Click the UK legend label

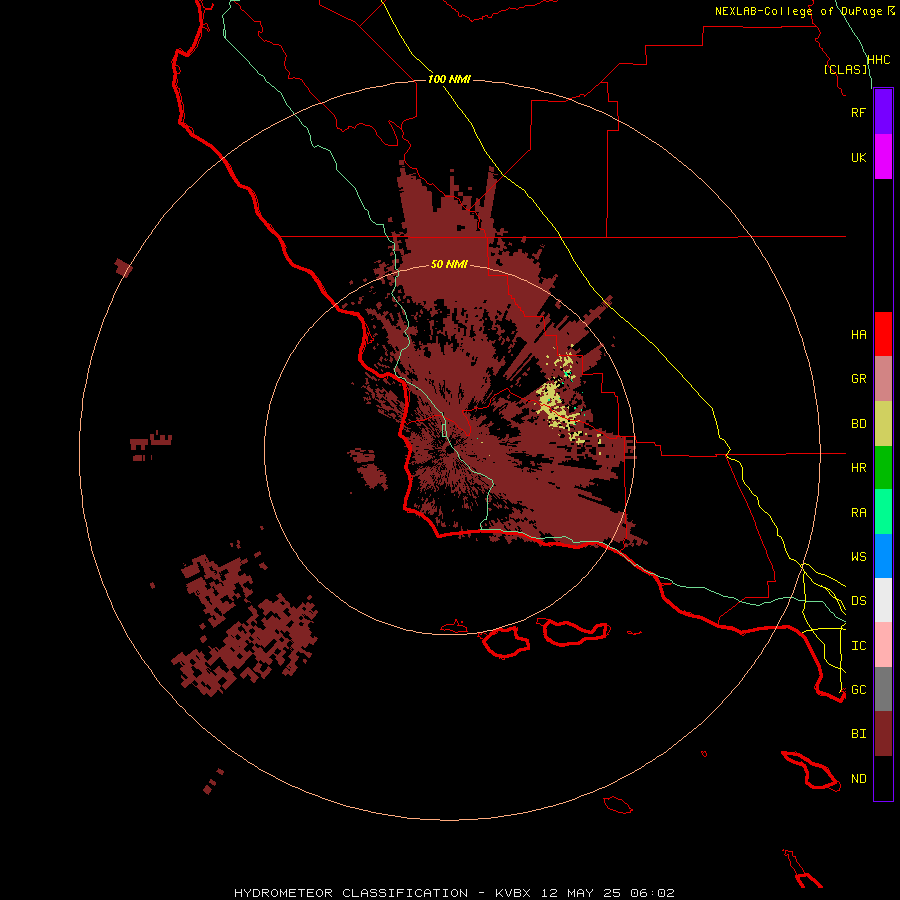point(858,157)
